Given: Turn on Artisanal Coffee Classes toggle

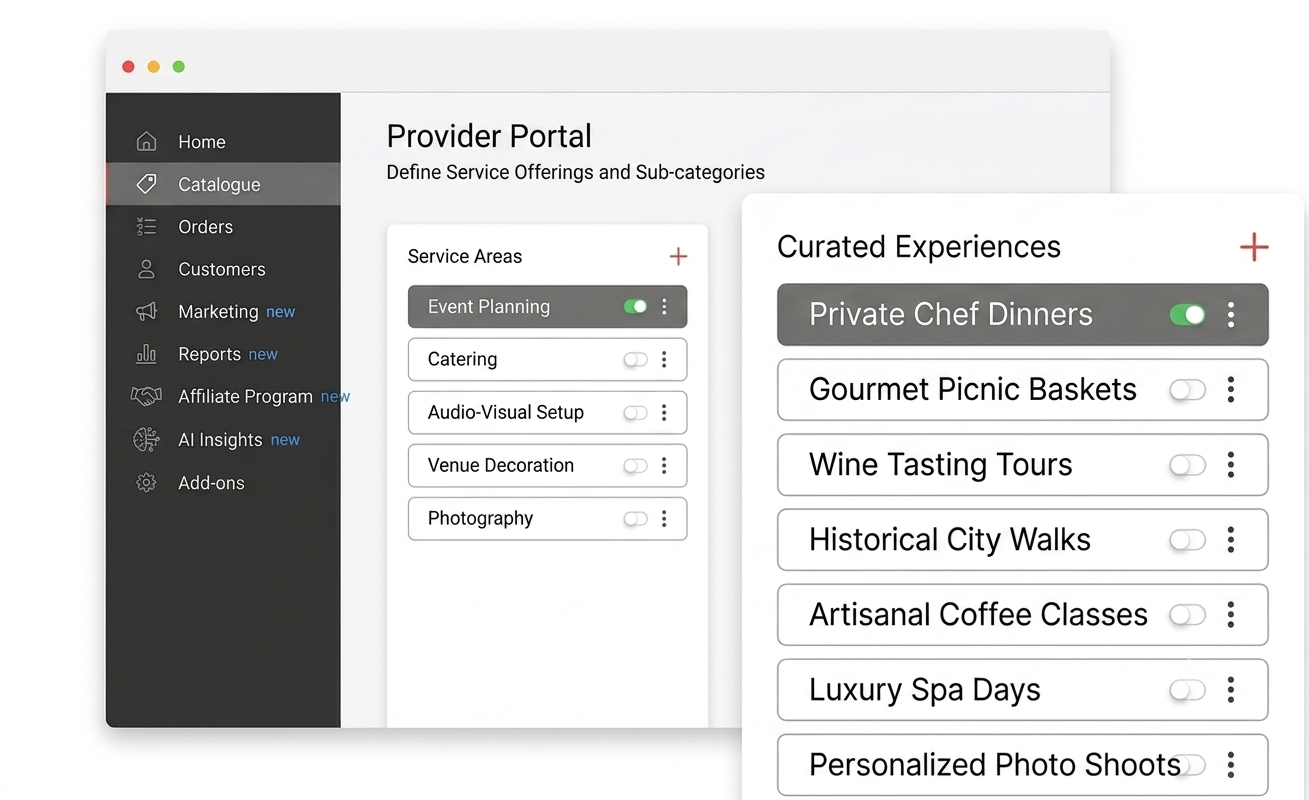Looking at the screenshot, I should click(x=1188, y=615).
